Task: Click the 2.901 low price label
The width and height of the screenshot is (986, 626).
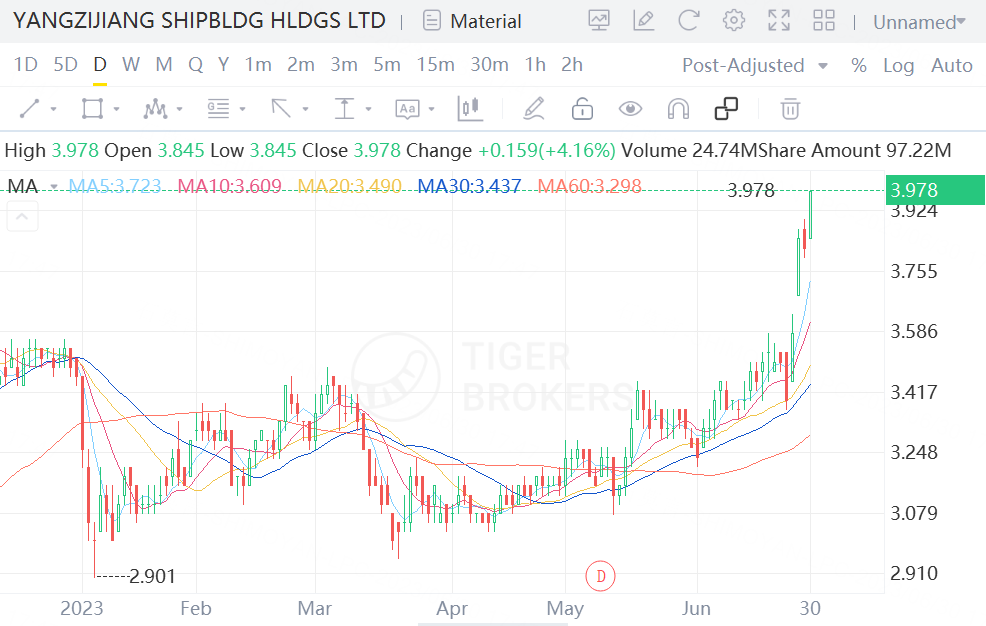Action: click(x=152, y=576)
